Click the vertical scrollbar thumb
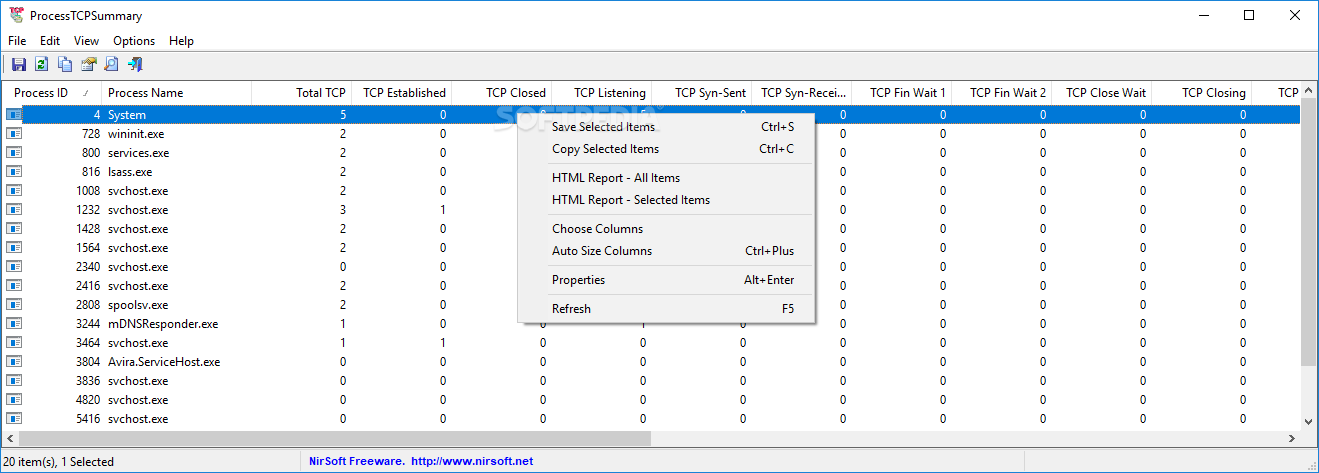Image resolution: width=1319 pixels, height=473 pixels. 1309,231
